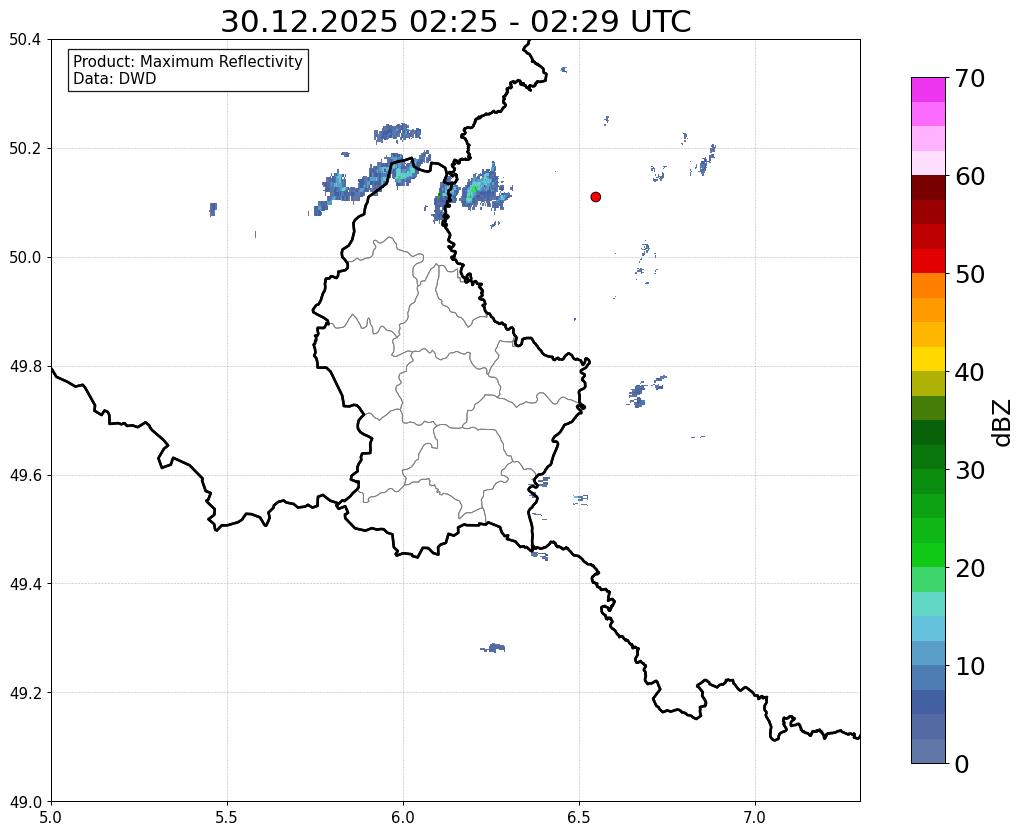This screenshot has width=1023, height=834.
Task: Click the colorbar tick label 30
Action: coord(970,470)
